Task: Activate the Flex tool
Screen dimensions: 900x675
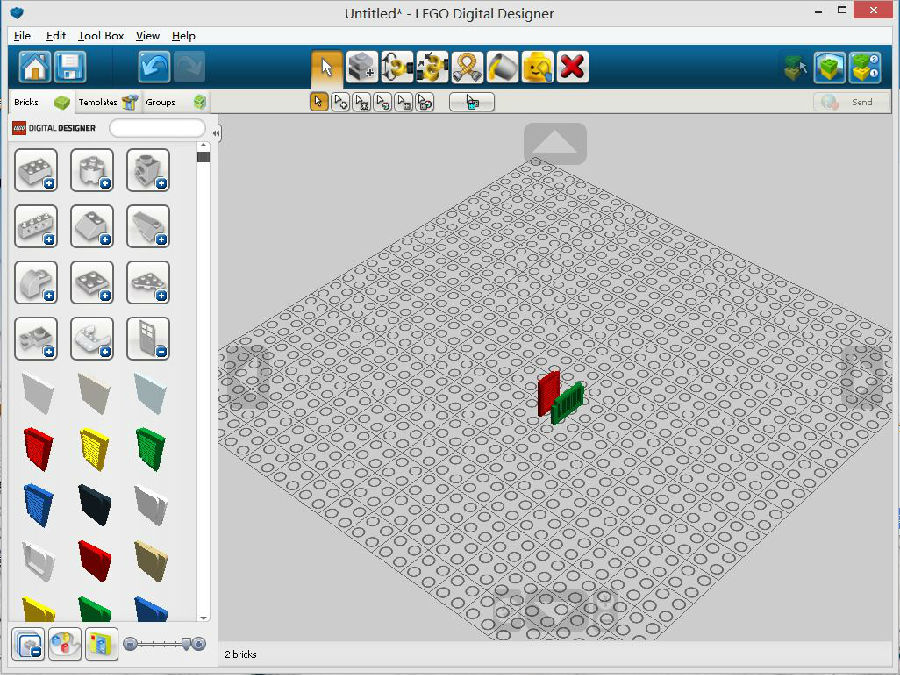Action: [467, 67]
